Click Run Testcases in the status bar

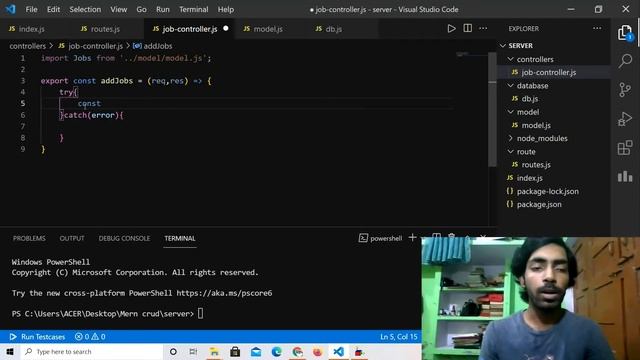[37, 337]
